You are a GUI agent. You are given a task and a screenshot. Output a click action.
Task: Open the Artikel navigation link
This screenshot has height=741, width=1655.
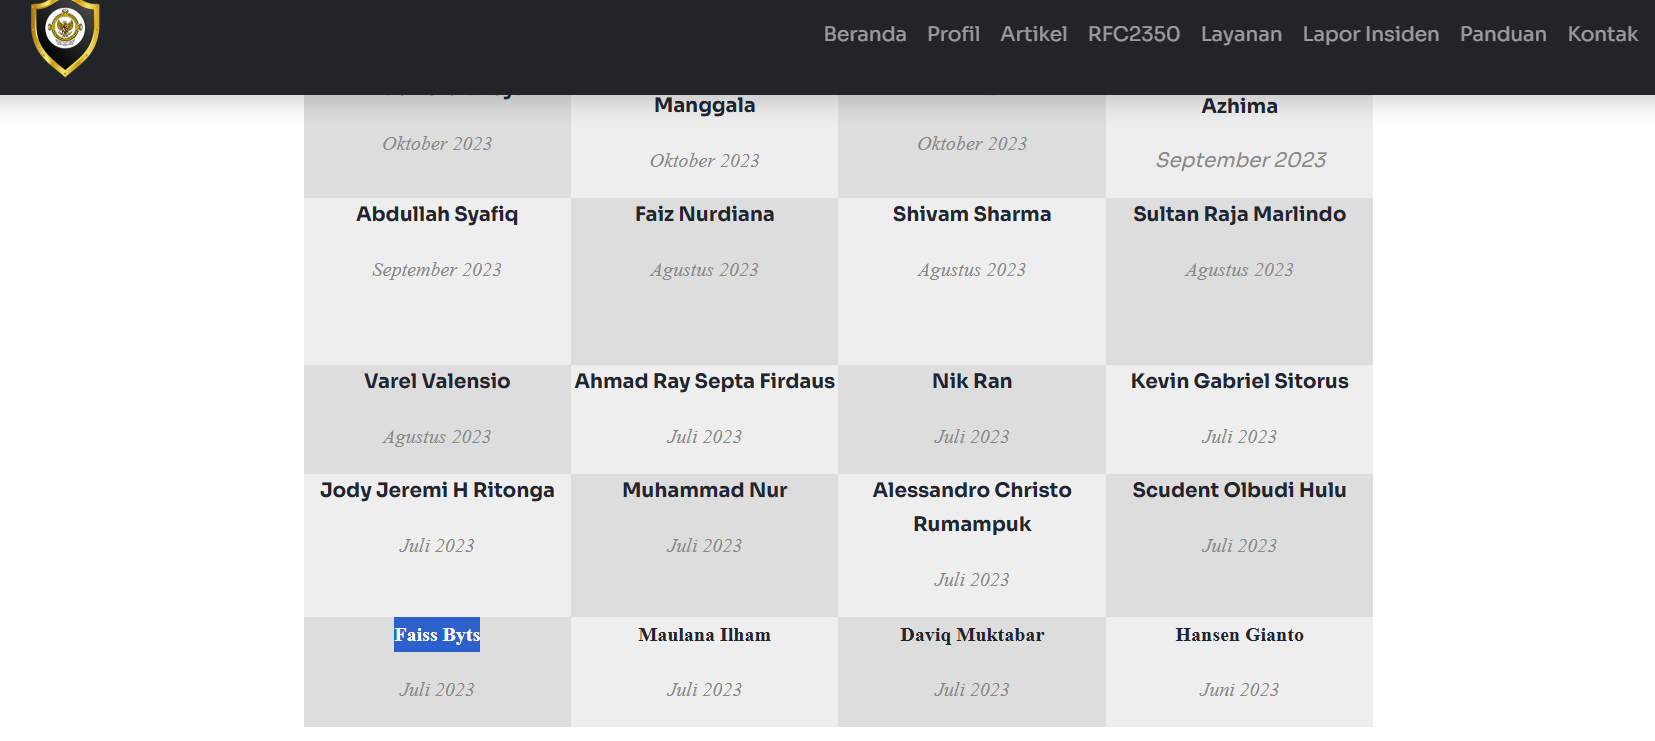click(x=1033, y=34)
